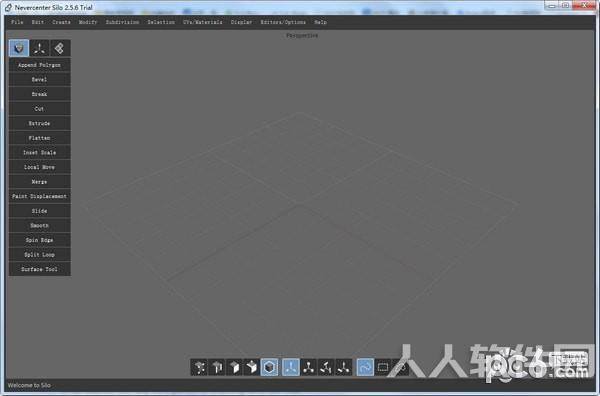This screenshot has width=600, height=396.
Task: Choose dashed rectangle area selection icon
Action: click(383, 367)
